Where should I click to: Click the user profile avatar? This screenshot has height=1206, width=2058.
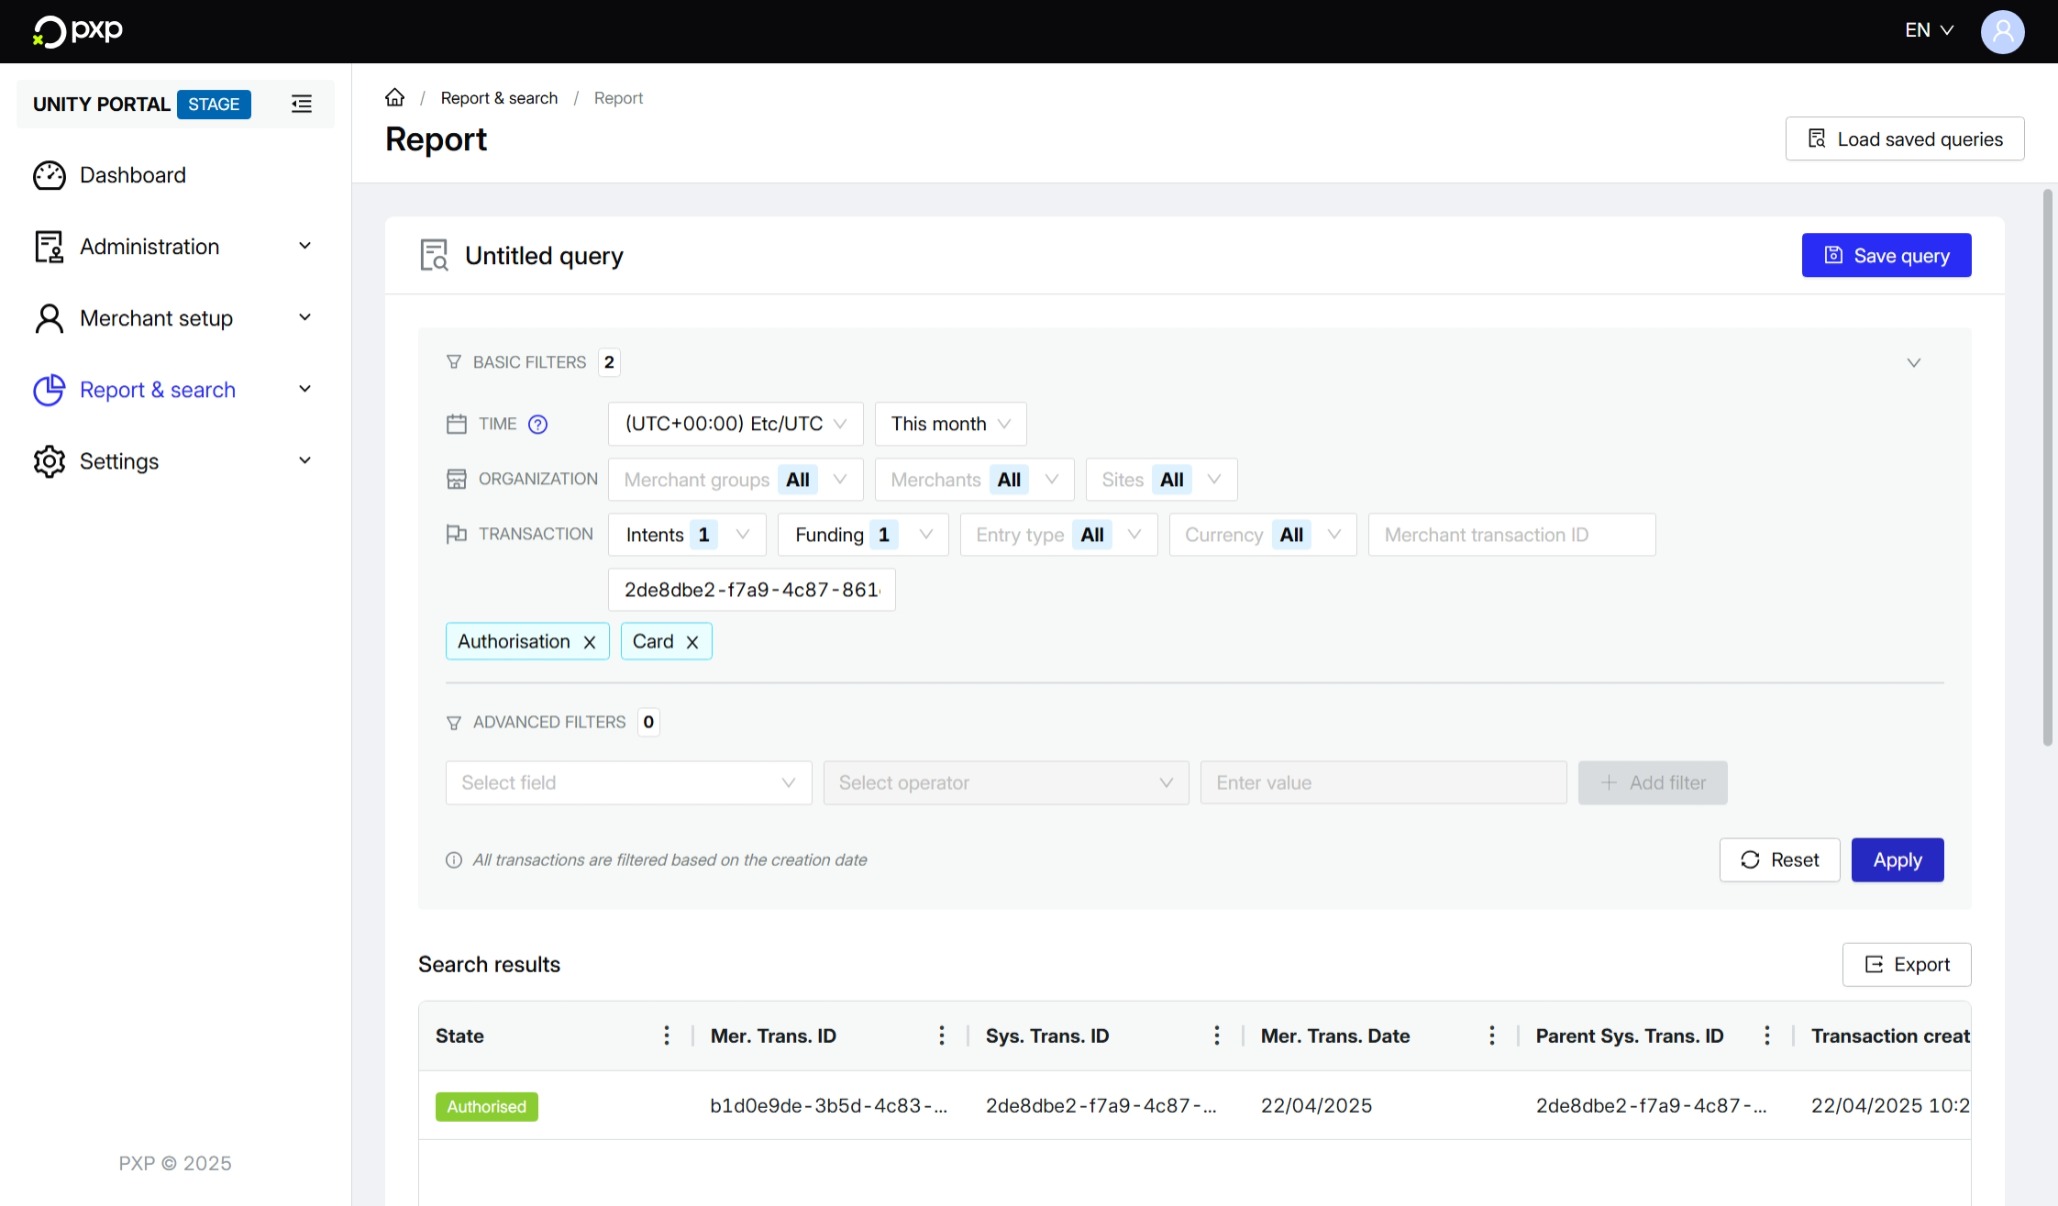(2002, 31)
